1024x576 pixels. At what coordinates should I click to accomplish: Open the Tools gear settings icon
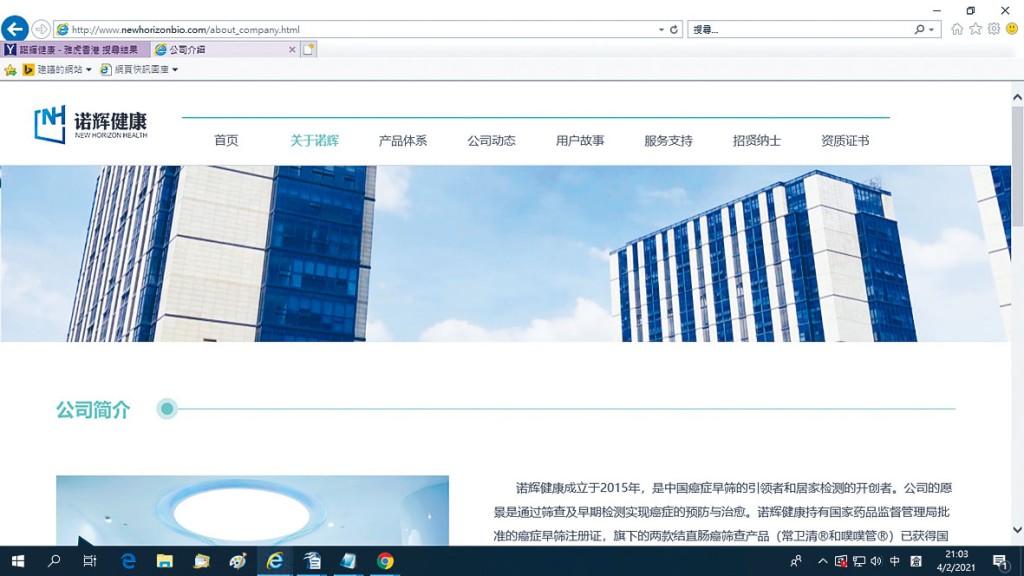click(x=992, y=28)
